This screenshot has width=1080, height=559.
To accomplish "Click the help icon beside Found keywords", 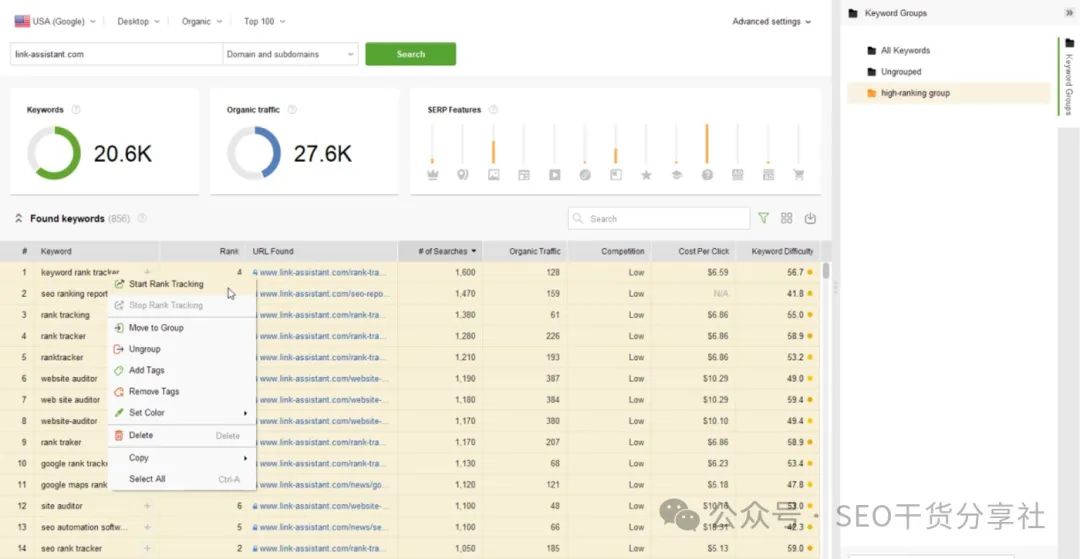I will (x=142, y=218).
